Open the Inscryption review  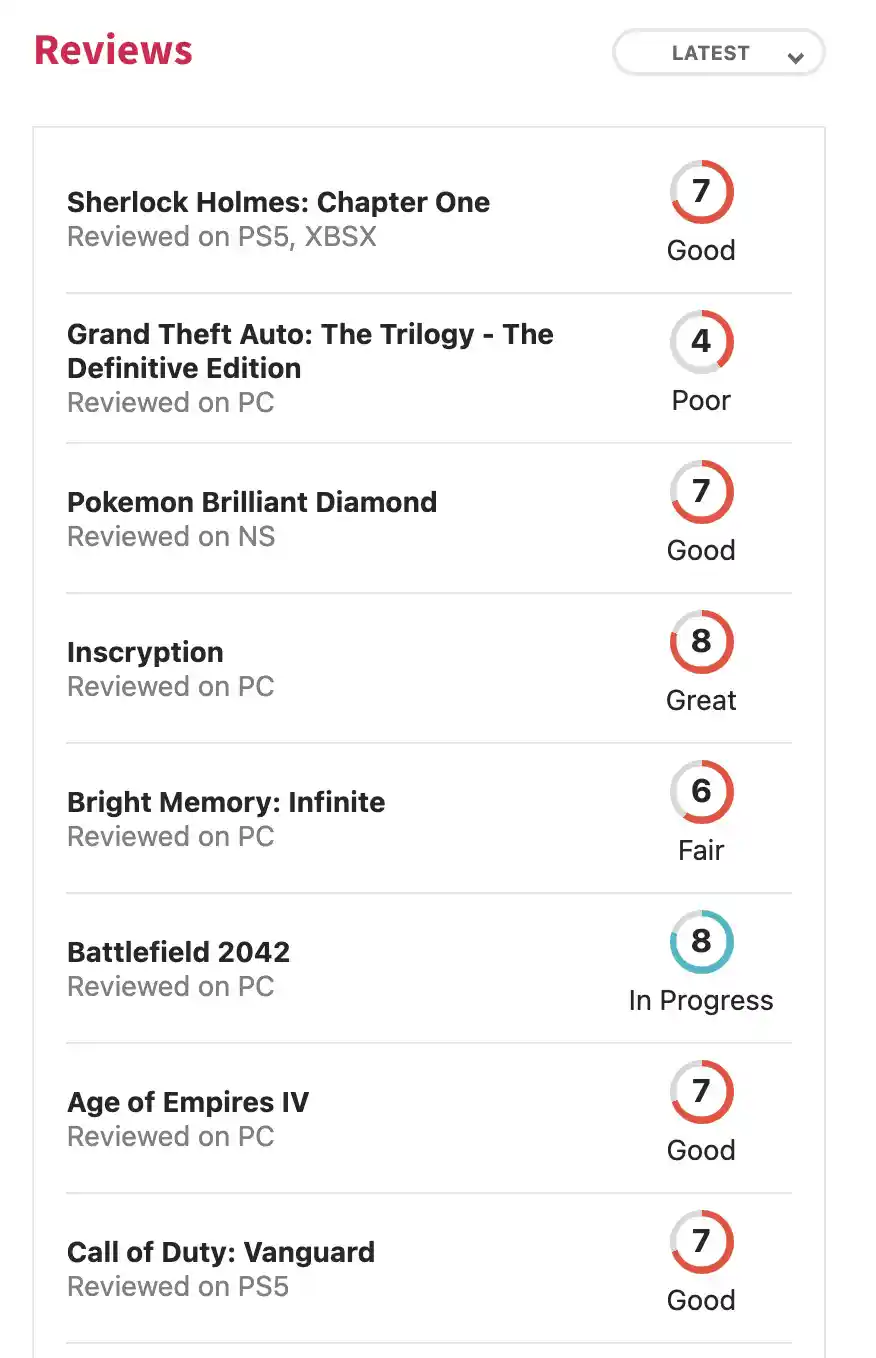click(145, 652)
